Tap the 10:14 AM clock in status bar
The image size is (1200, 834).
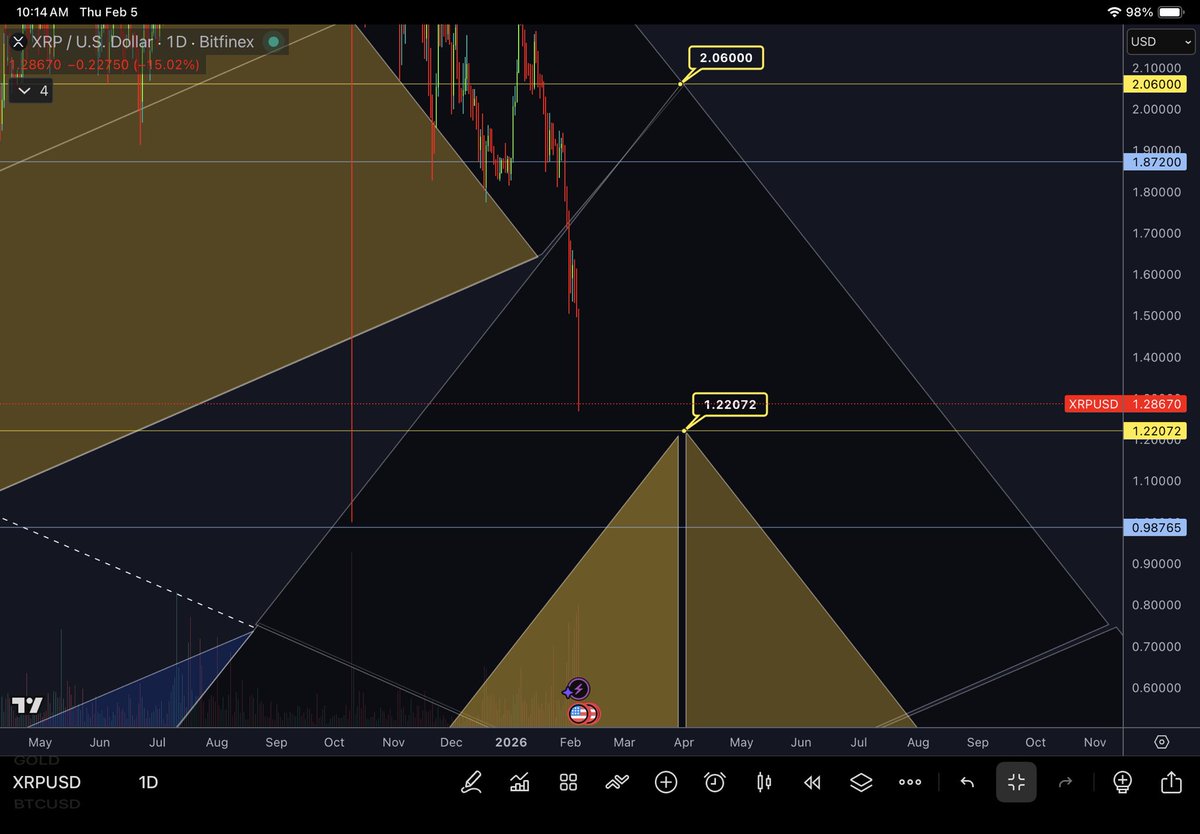[43, 12]
